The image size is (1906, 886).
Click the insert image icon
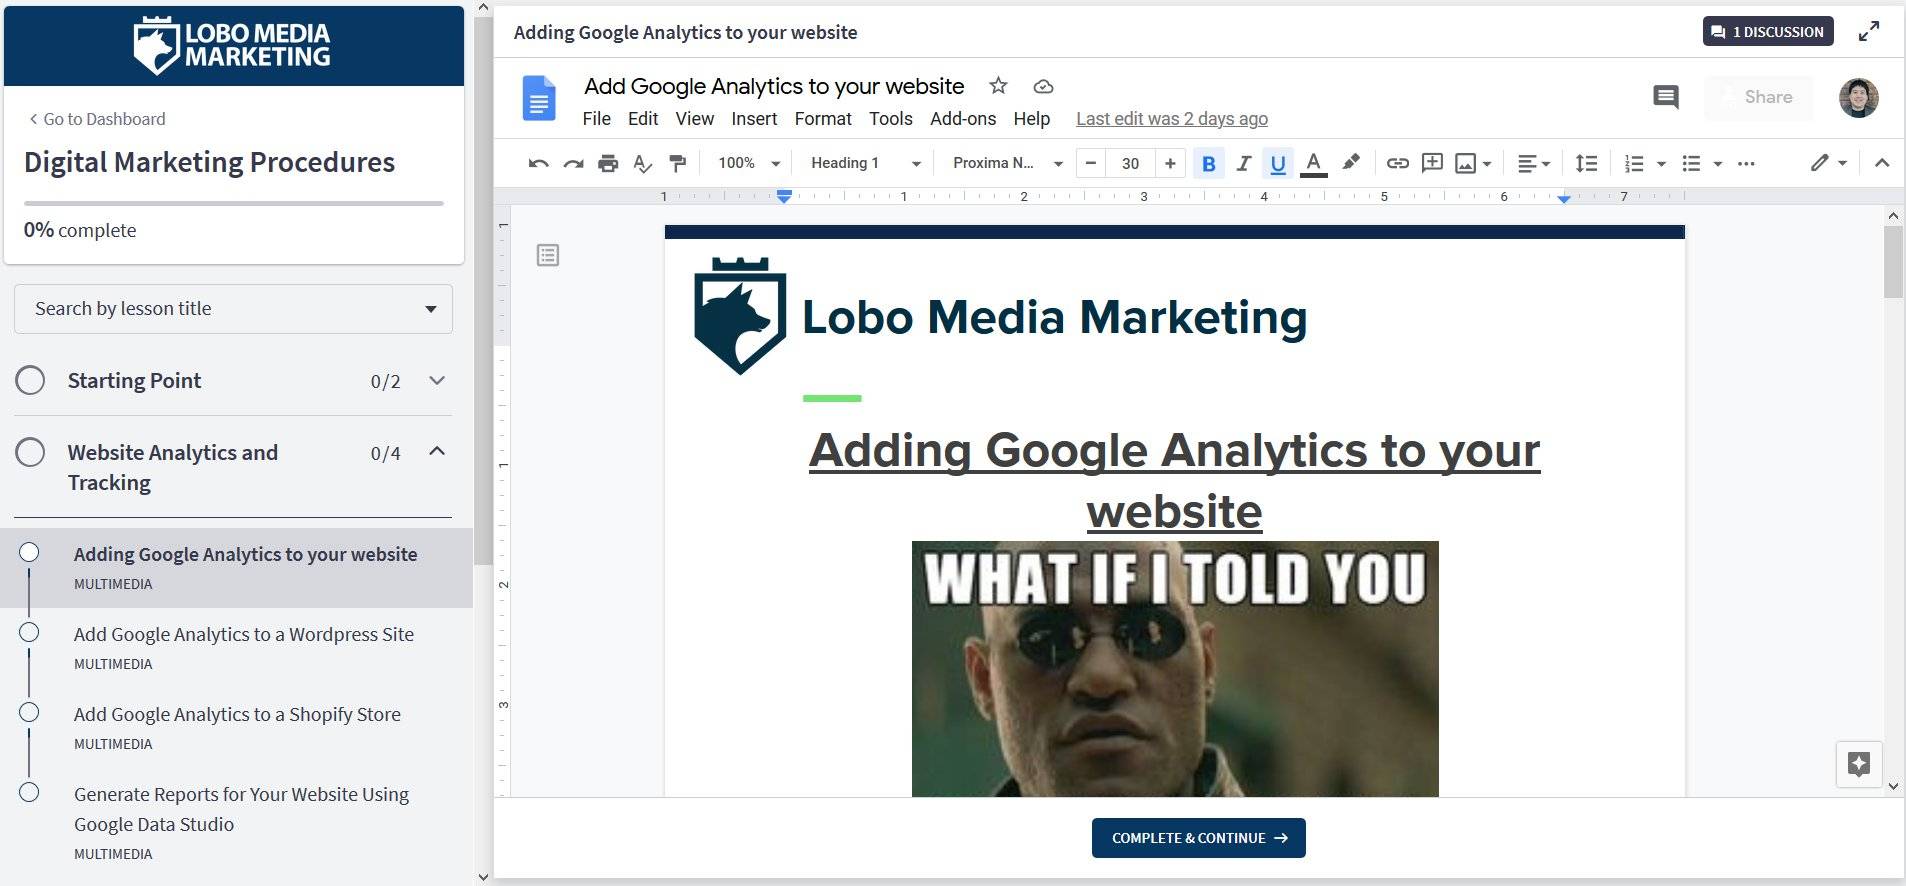coord(1465,163)
